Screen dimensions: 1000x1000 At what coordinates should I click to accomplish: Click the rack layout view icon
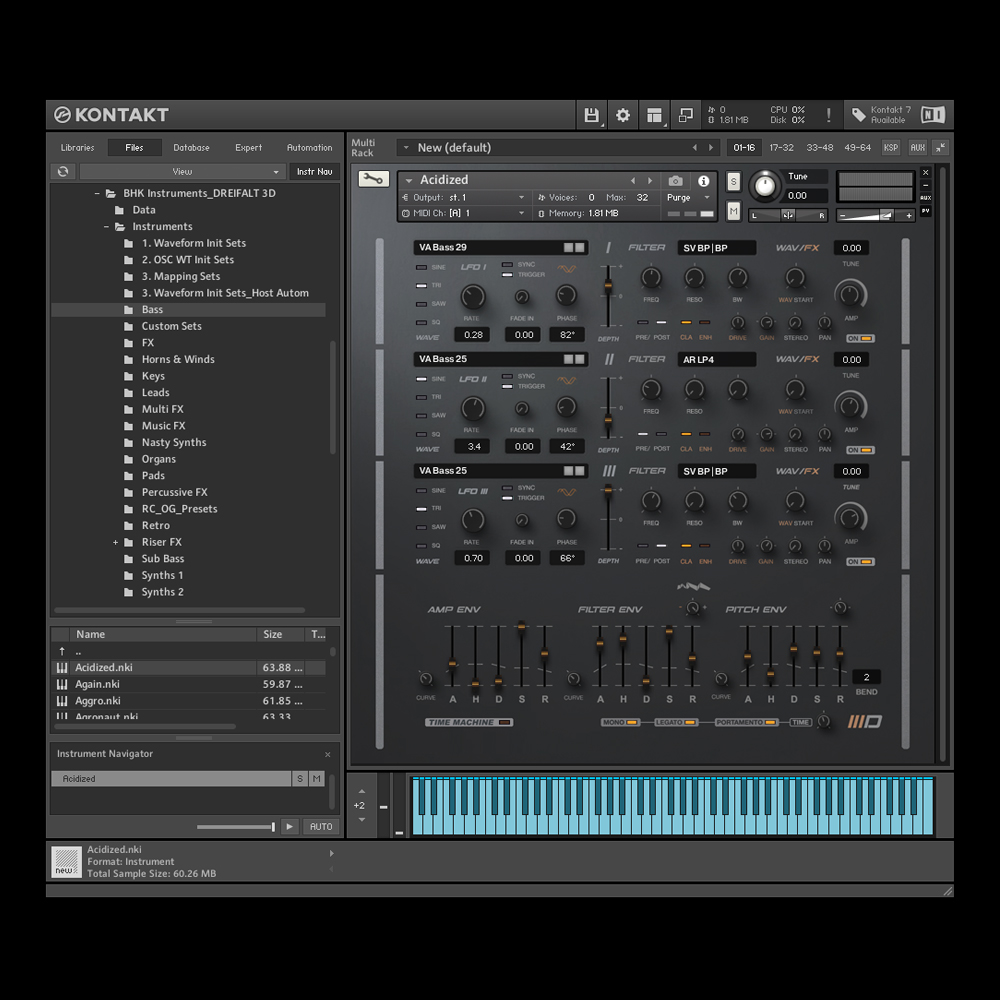point(654,115)
